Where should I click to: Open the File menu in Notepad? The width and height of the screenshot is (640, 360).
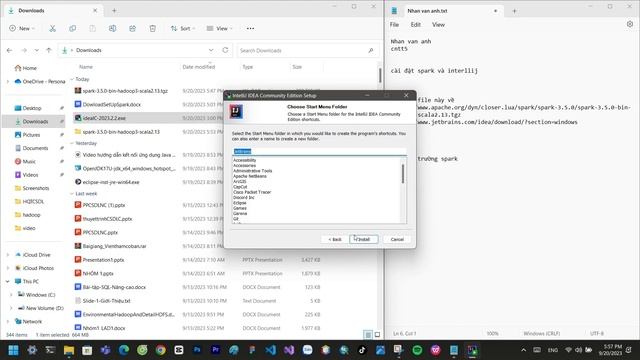(394, 25)
